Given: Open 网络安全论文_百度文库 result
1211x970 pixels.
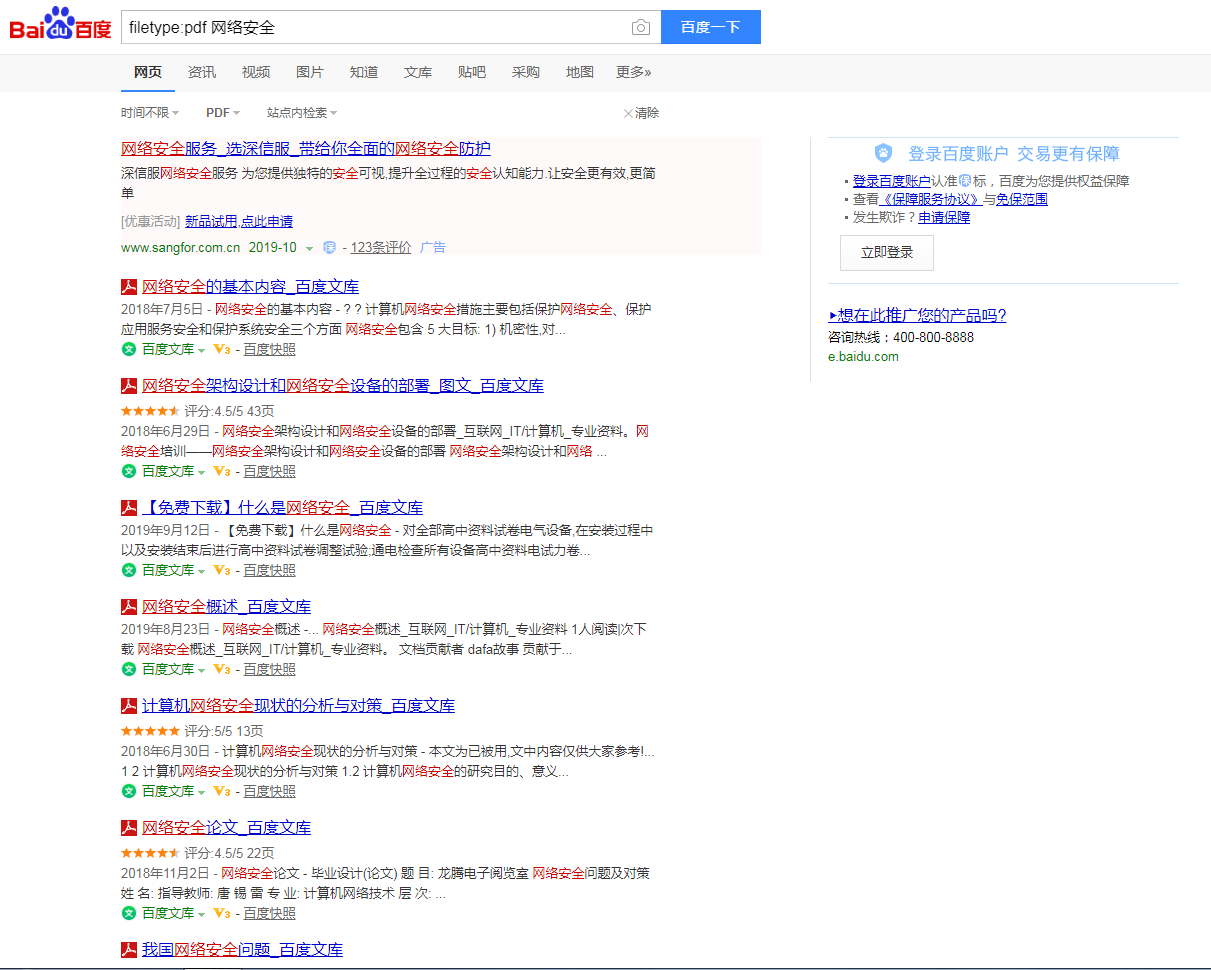Looking at the screenshot, I should pyautogui.click(x=226, y=828).
